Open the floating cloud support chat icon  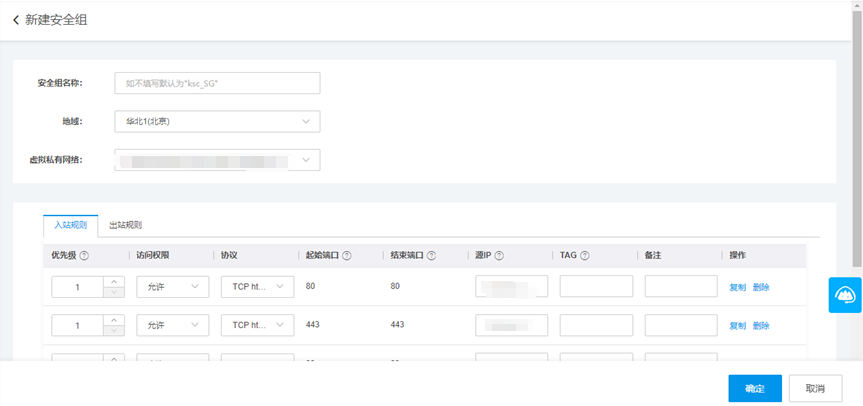pos(845,295)
